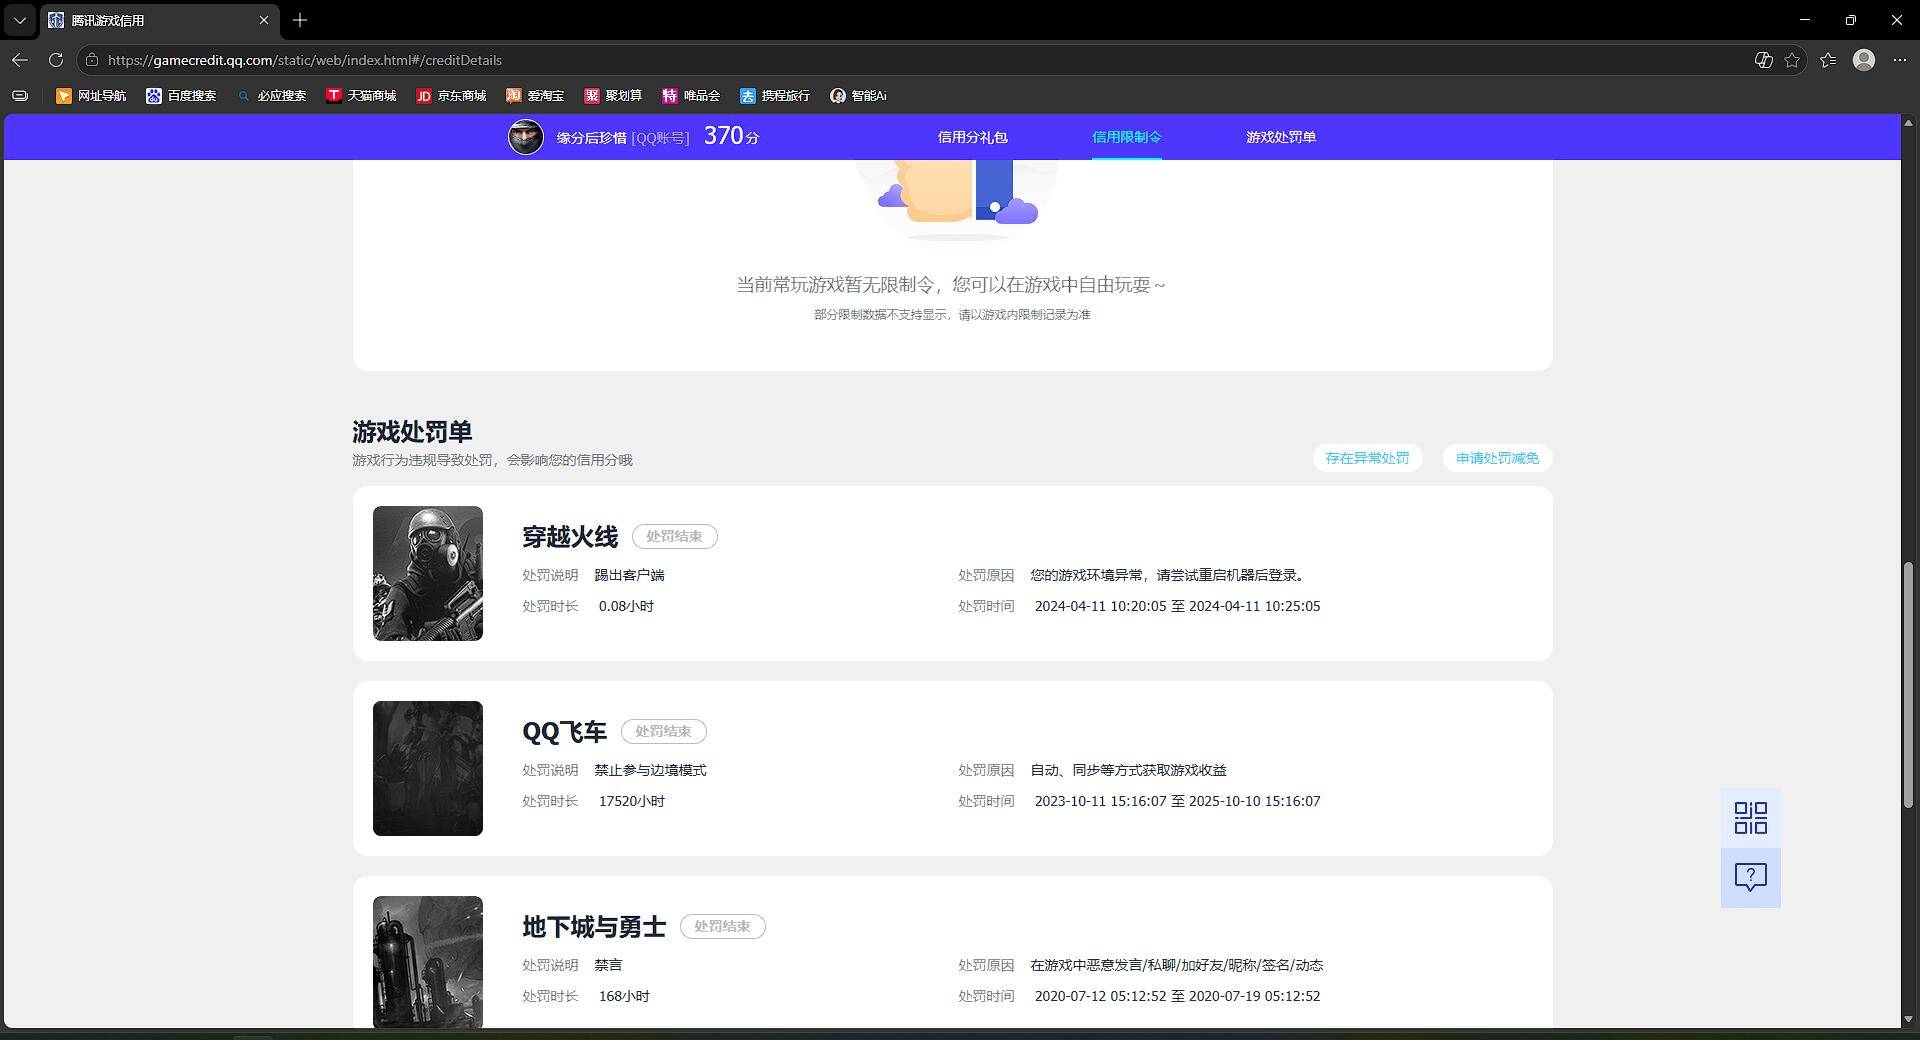Open the 百度搜索 bookmark
This screenshot has height=1040, width=1920.
click(181, 96)
